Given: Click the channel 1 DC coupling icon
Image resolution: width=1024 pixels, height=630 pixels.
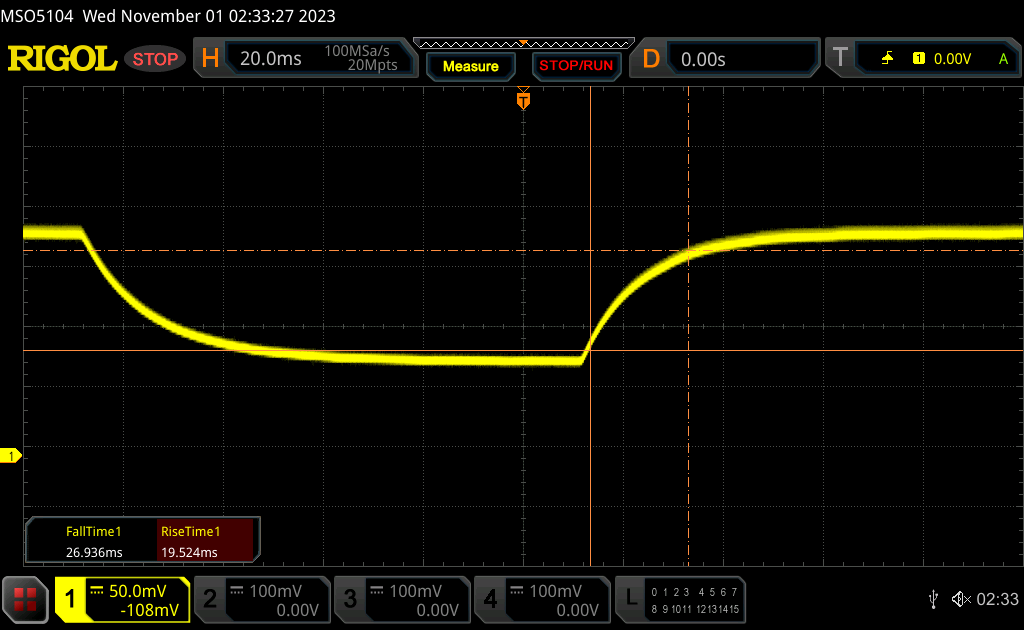Looking at the screenshot, I should click(97, 591).
